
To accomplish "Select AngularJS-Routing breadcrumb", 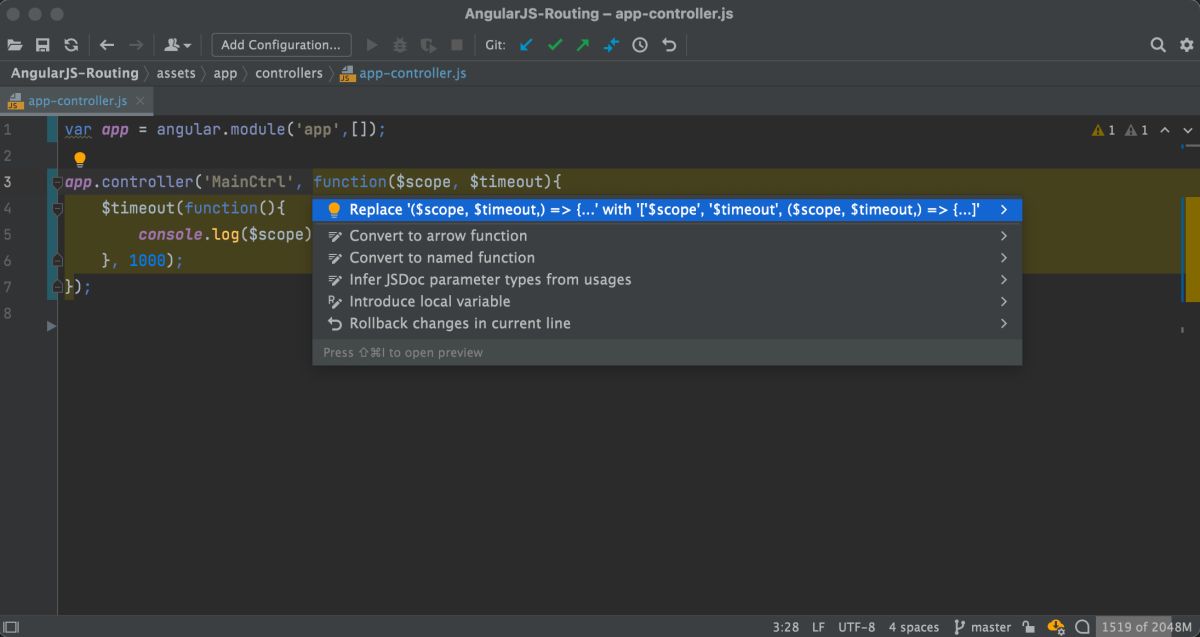I will tap(75, 73).
